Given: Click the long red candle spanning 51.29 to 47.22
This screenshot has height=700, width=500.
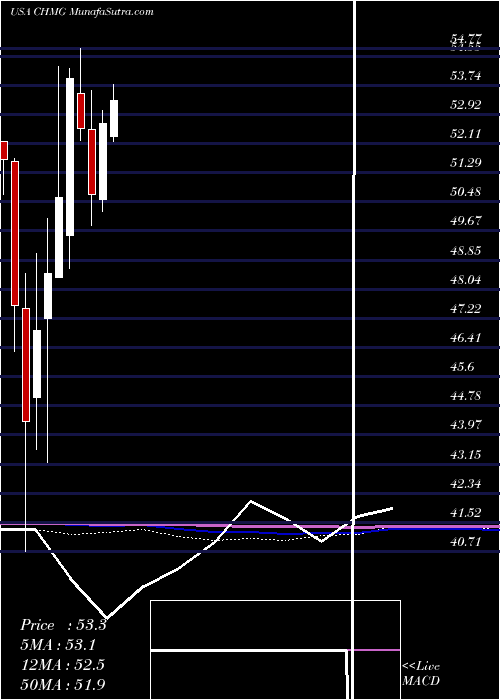Looking at the screenshot, I should pos(15,233).
